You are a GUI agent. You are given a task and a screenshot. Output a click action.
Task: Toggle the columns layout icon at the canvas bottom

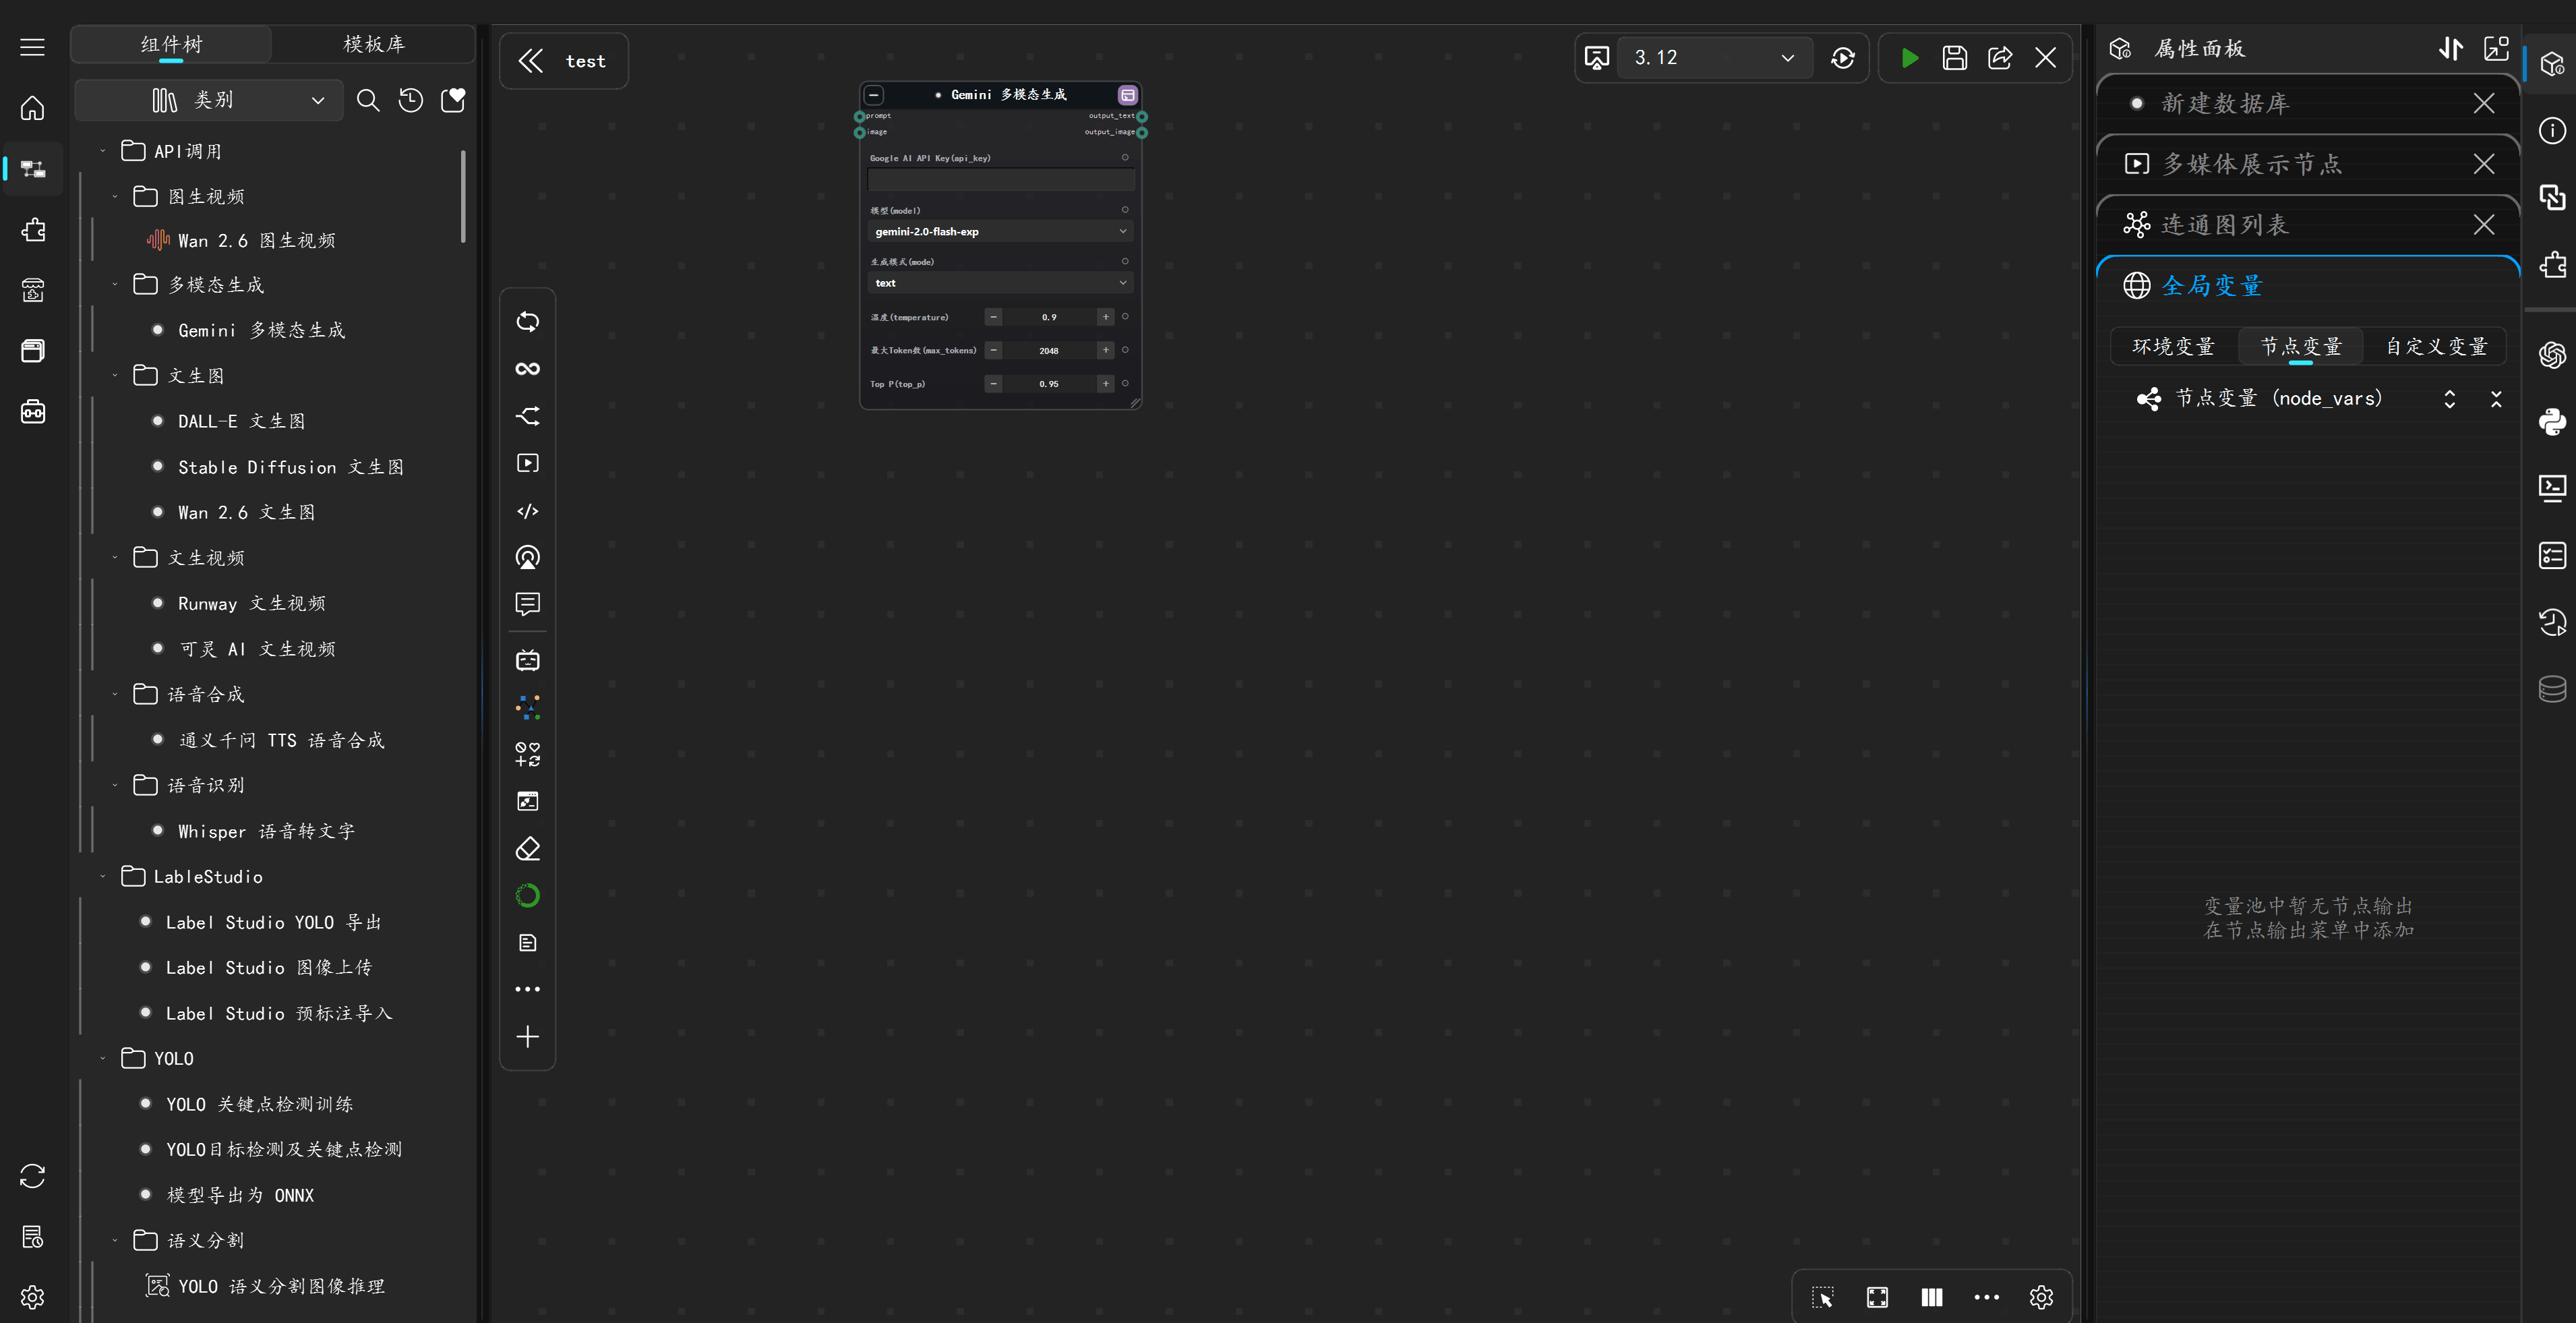pyautogui.click(x=1932, y=1297)
